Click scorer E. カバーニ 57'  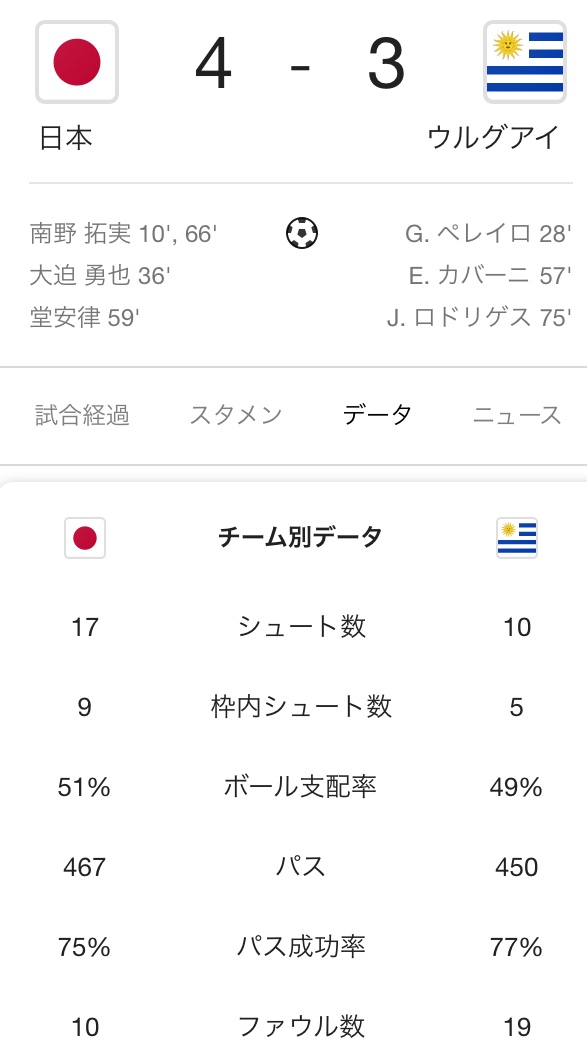490,275
